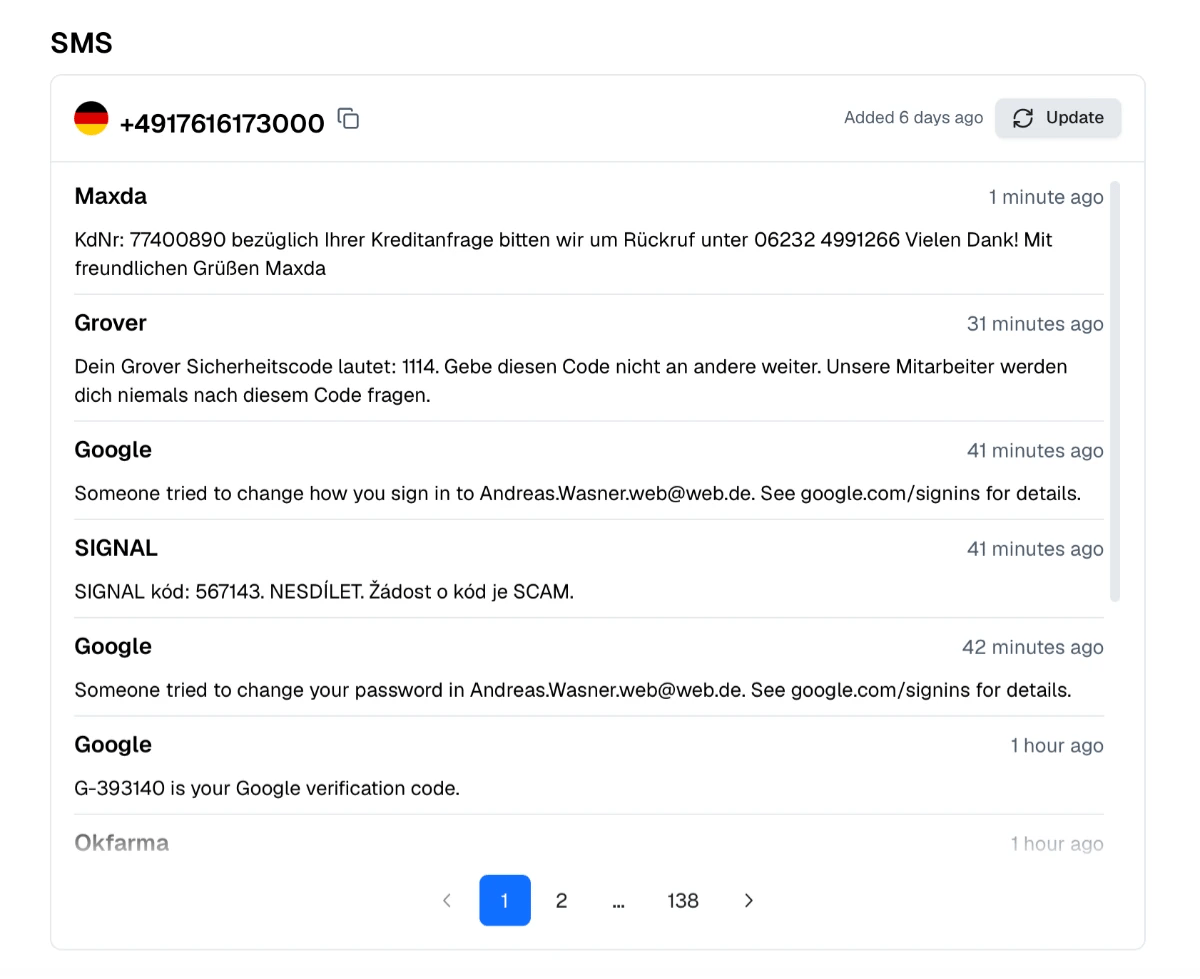Click the Google sender with the verification code

(x=113, y=745)
